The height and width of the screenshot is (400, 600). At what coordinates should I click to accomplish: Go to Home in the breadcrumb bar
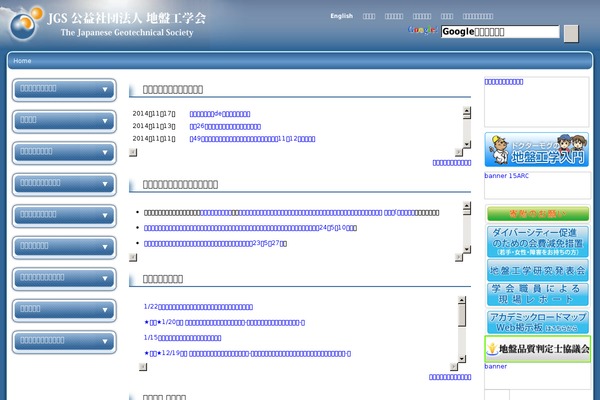pyautogui.click(x=22, y=61)
